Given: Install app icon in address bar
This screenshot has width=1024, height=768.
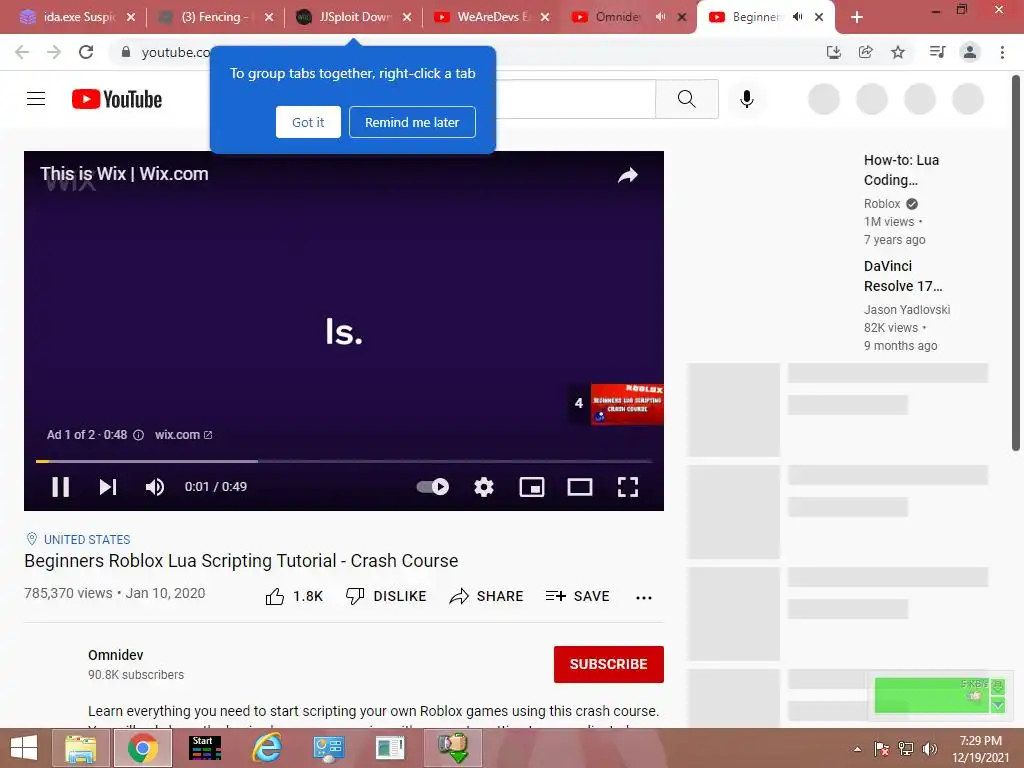Looking at the screenshot, I should (x=834, y=52).
